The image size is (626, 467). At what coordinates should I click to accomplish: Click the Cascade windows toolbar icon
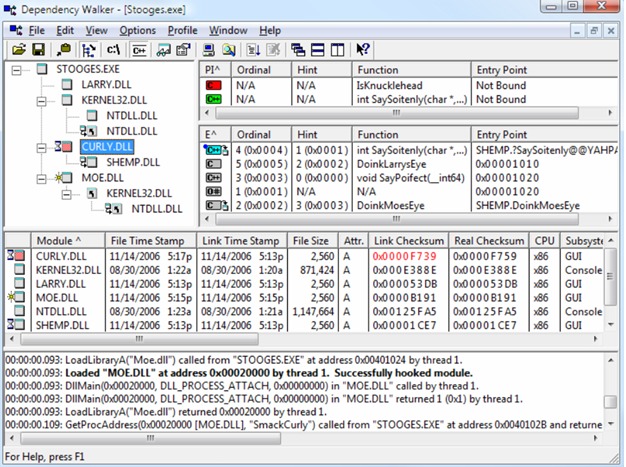click(x=298, y=50)
